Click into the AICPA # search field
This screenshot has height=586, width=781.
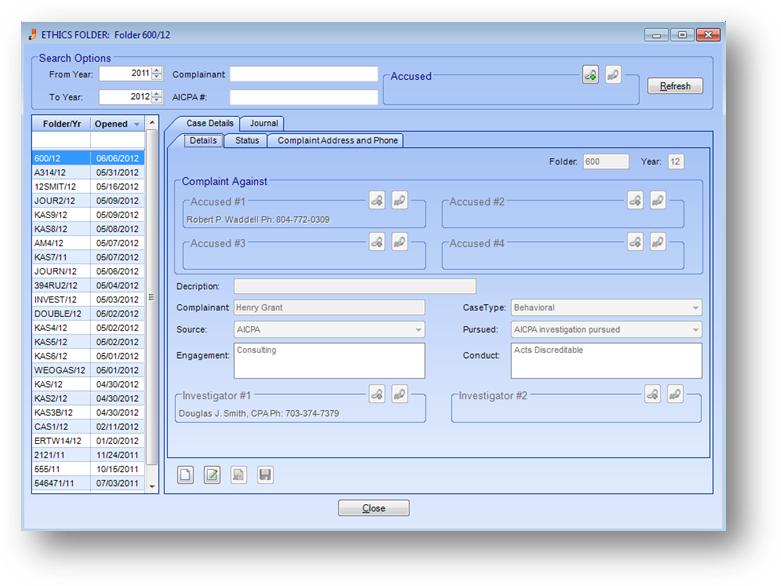(304, 97)
